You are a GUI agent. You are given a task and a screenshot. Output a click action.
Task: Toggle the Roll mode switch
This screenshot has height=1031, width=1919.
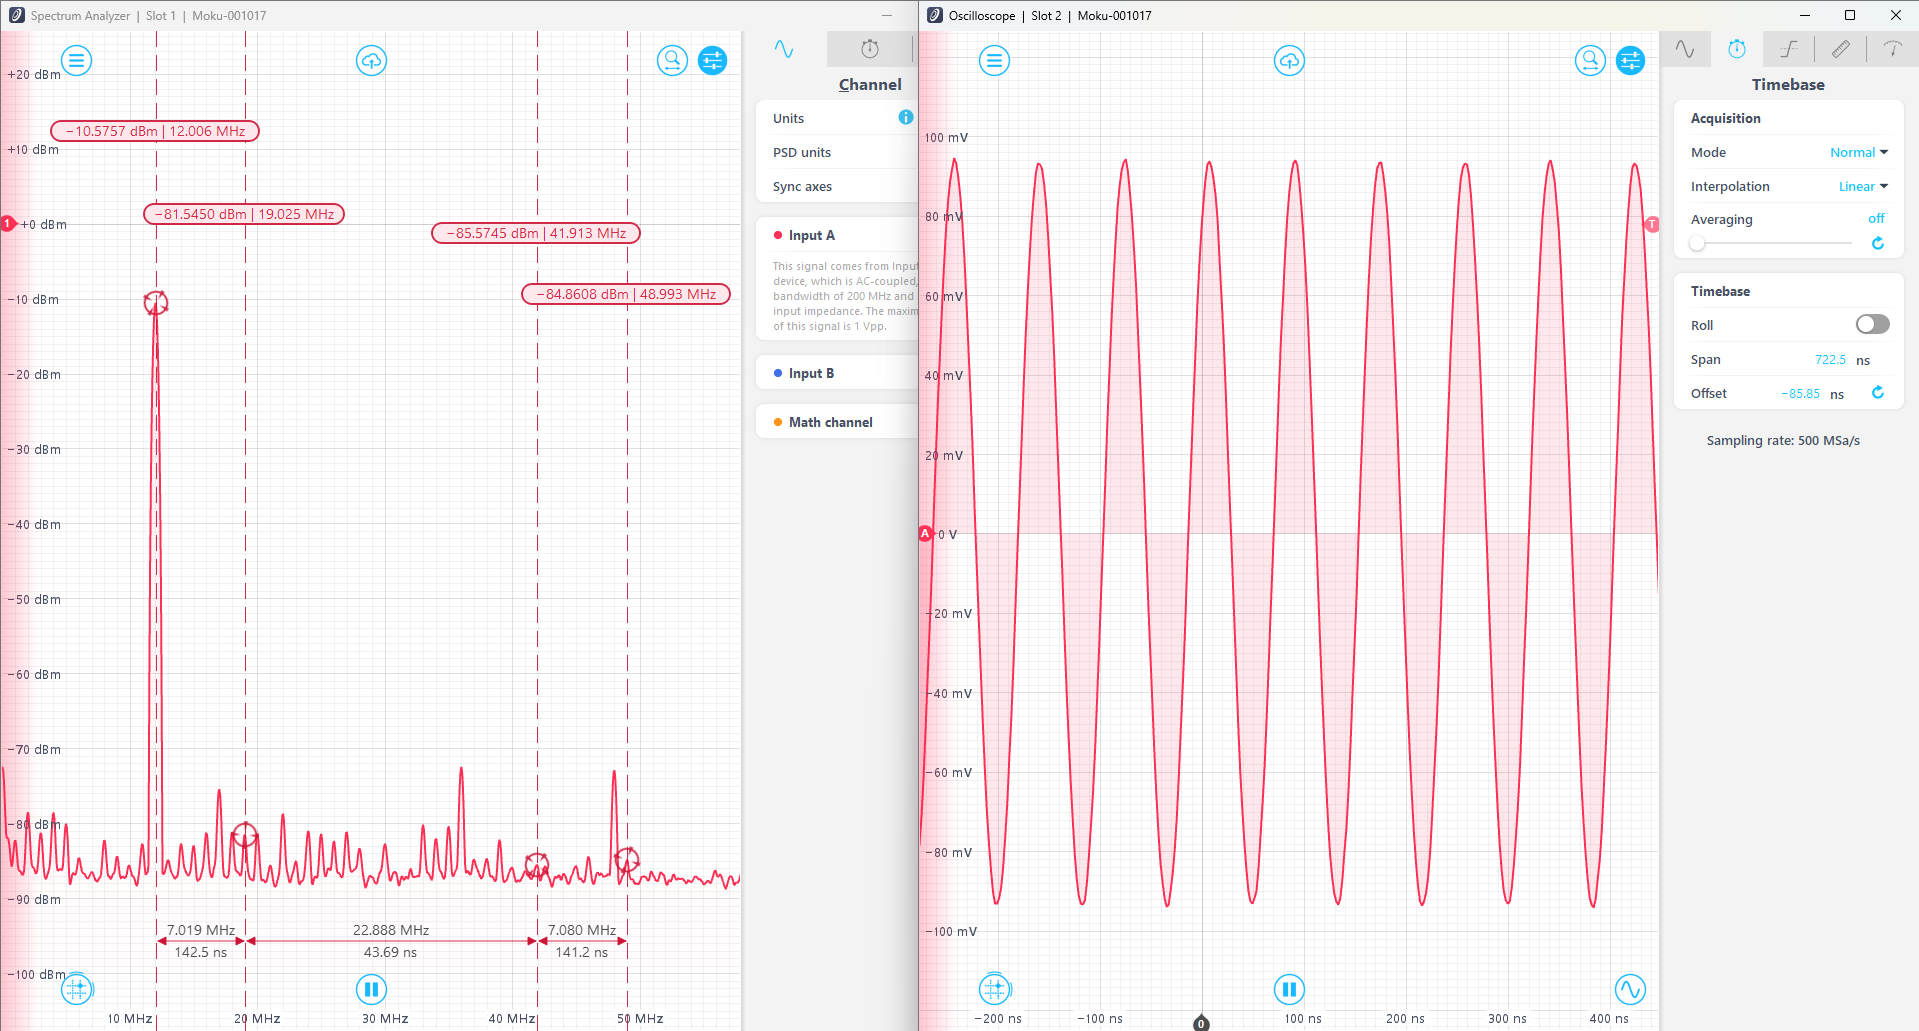(1872, 324)
